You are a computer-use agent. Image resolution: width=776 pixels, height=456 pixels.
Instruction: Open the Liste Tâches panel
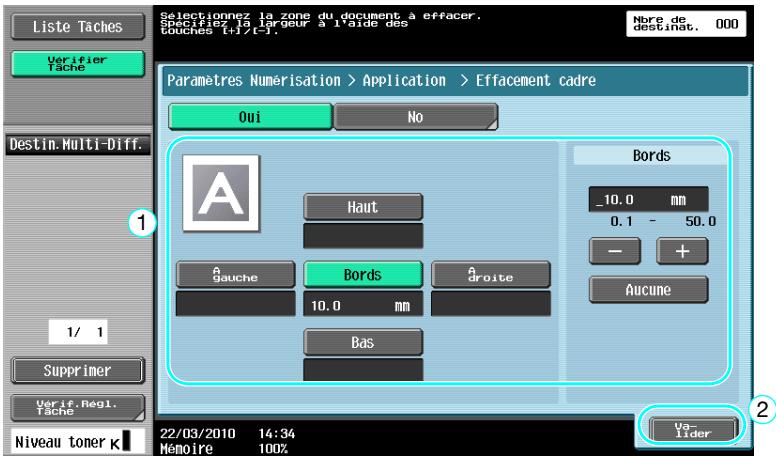tap(78, 27)
